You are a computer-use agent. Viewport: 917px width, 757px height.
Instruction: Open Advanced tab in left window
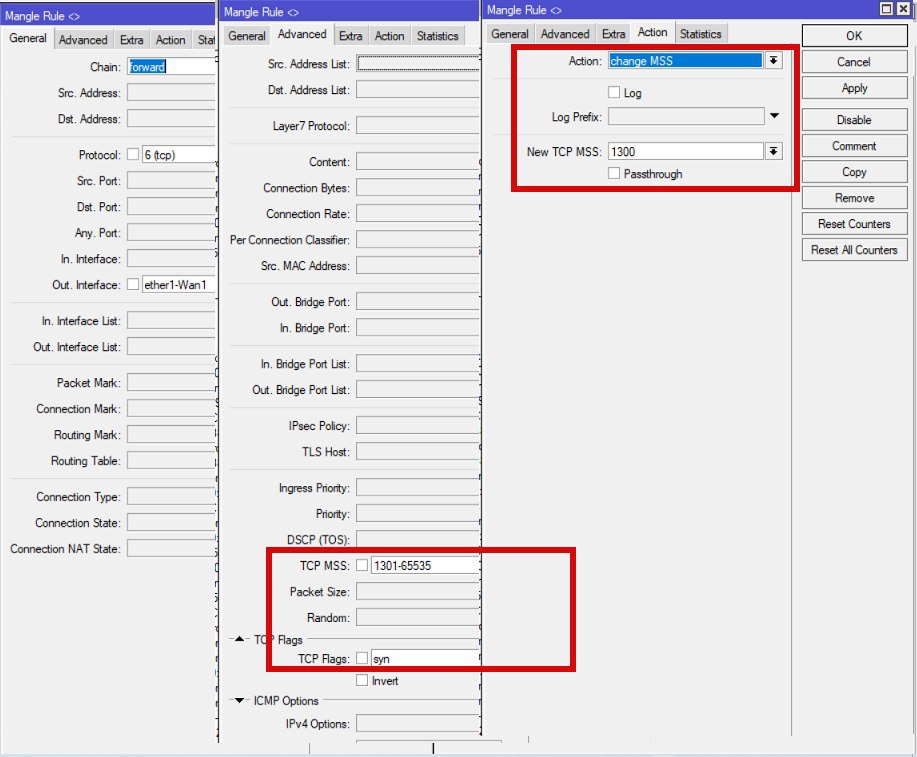(x=83, y=40)
